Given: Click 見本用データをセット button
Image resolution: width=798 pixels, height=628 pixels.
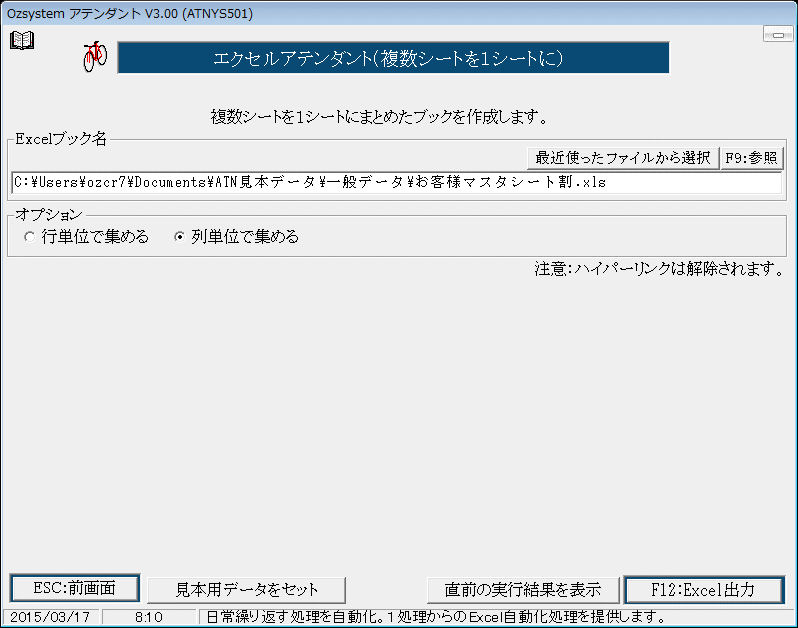Looking at the screenshot, I should (246, 590).
